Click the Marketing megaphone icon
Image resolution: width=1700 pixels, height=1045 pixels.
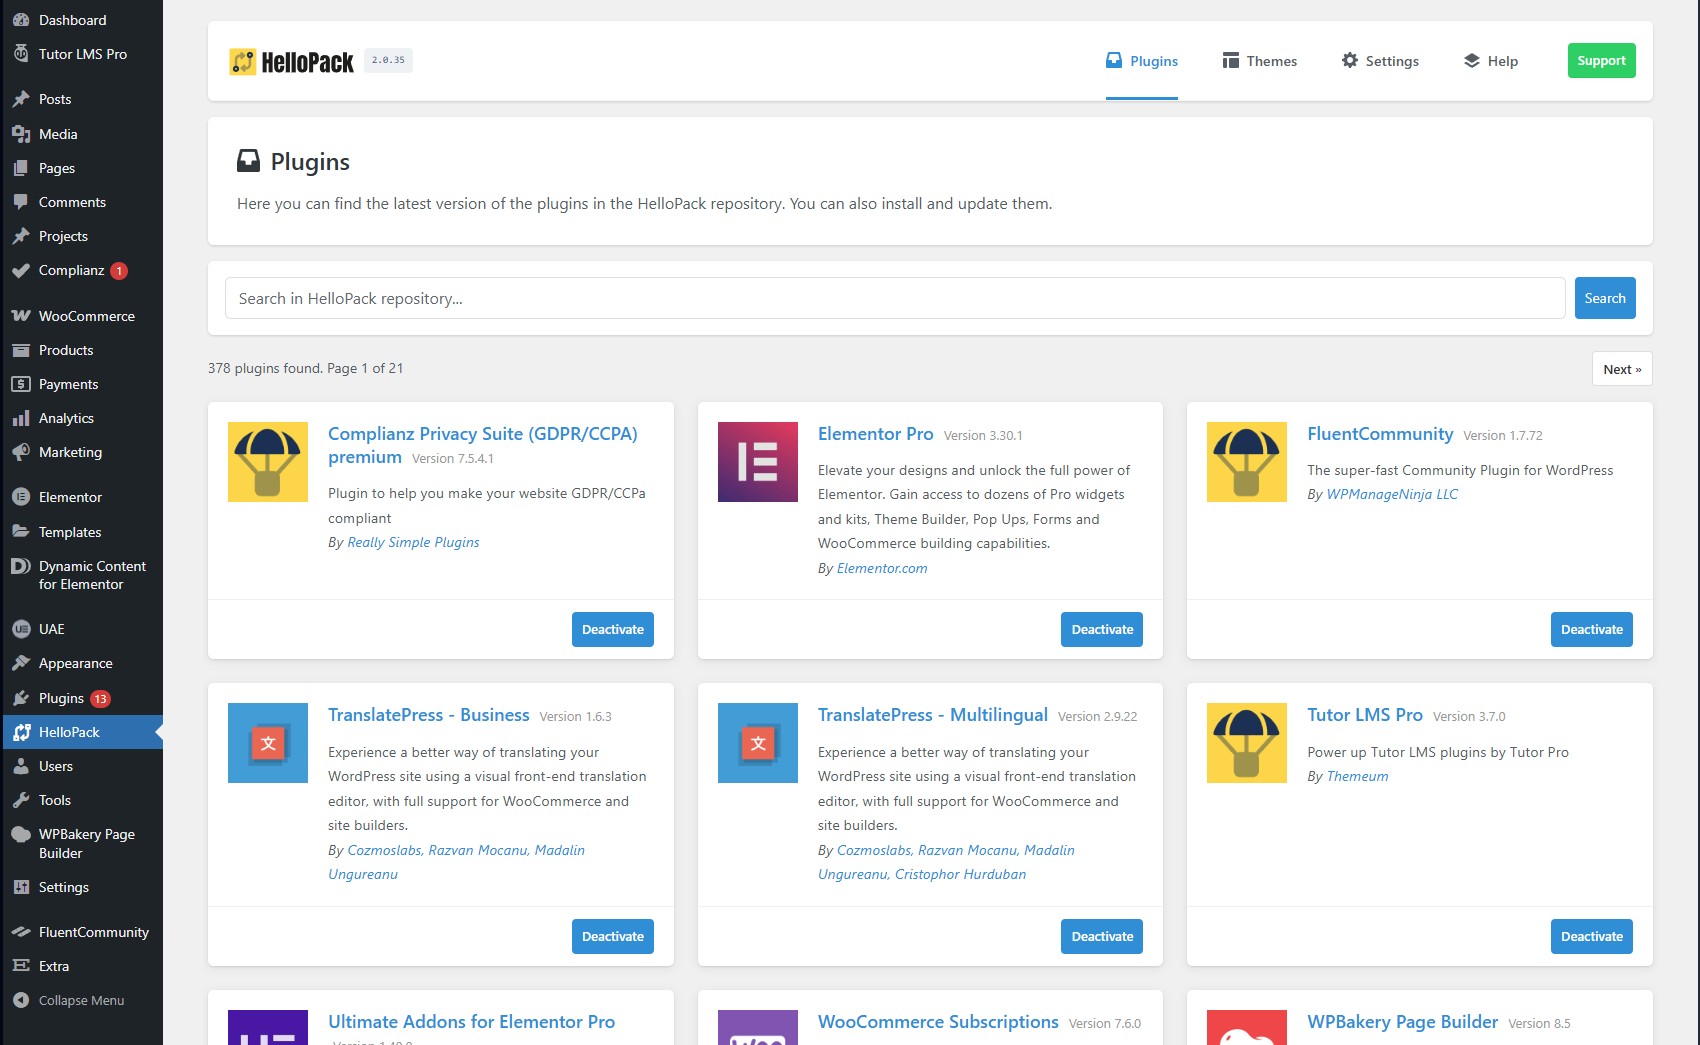pos(21,453)
